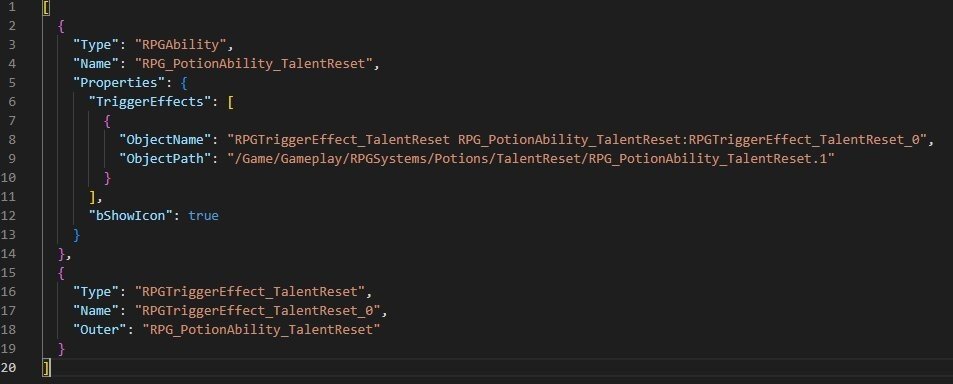This screenshot has width=953, height=384.
Task: Select the "Type" key on line 3
Action: tap(94, 44)
